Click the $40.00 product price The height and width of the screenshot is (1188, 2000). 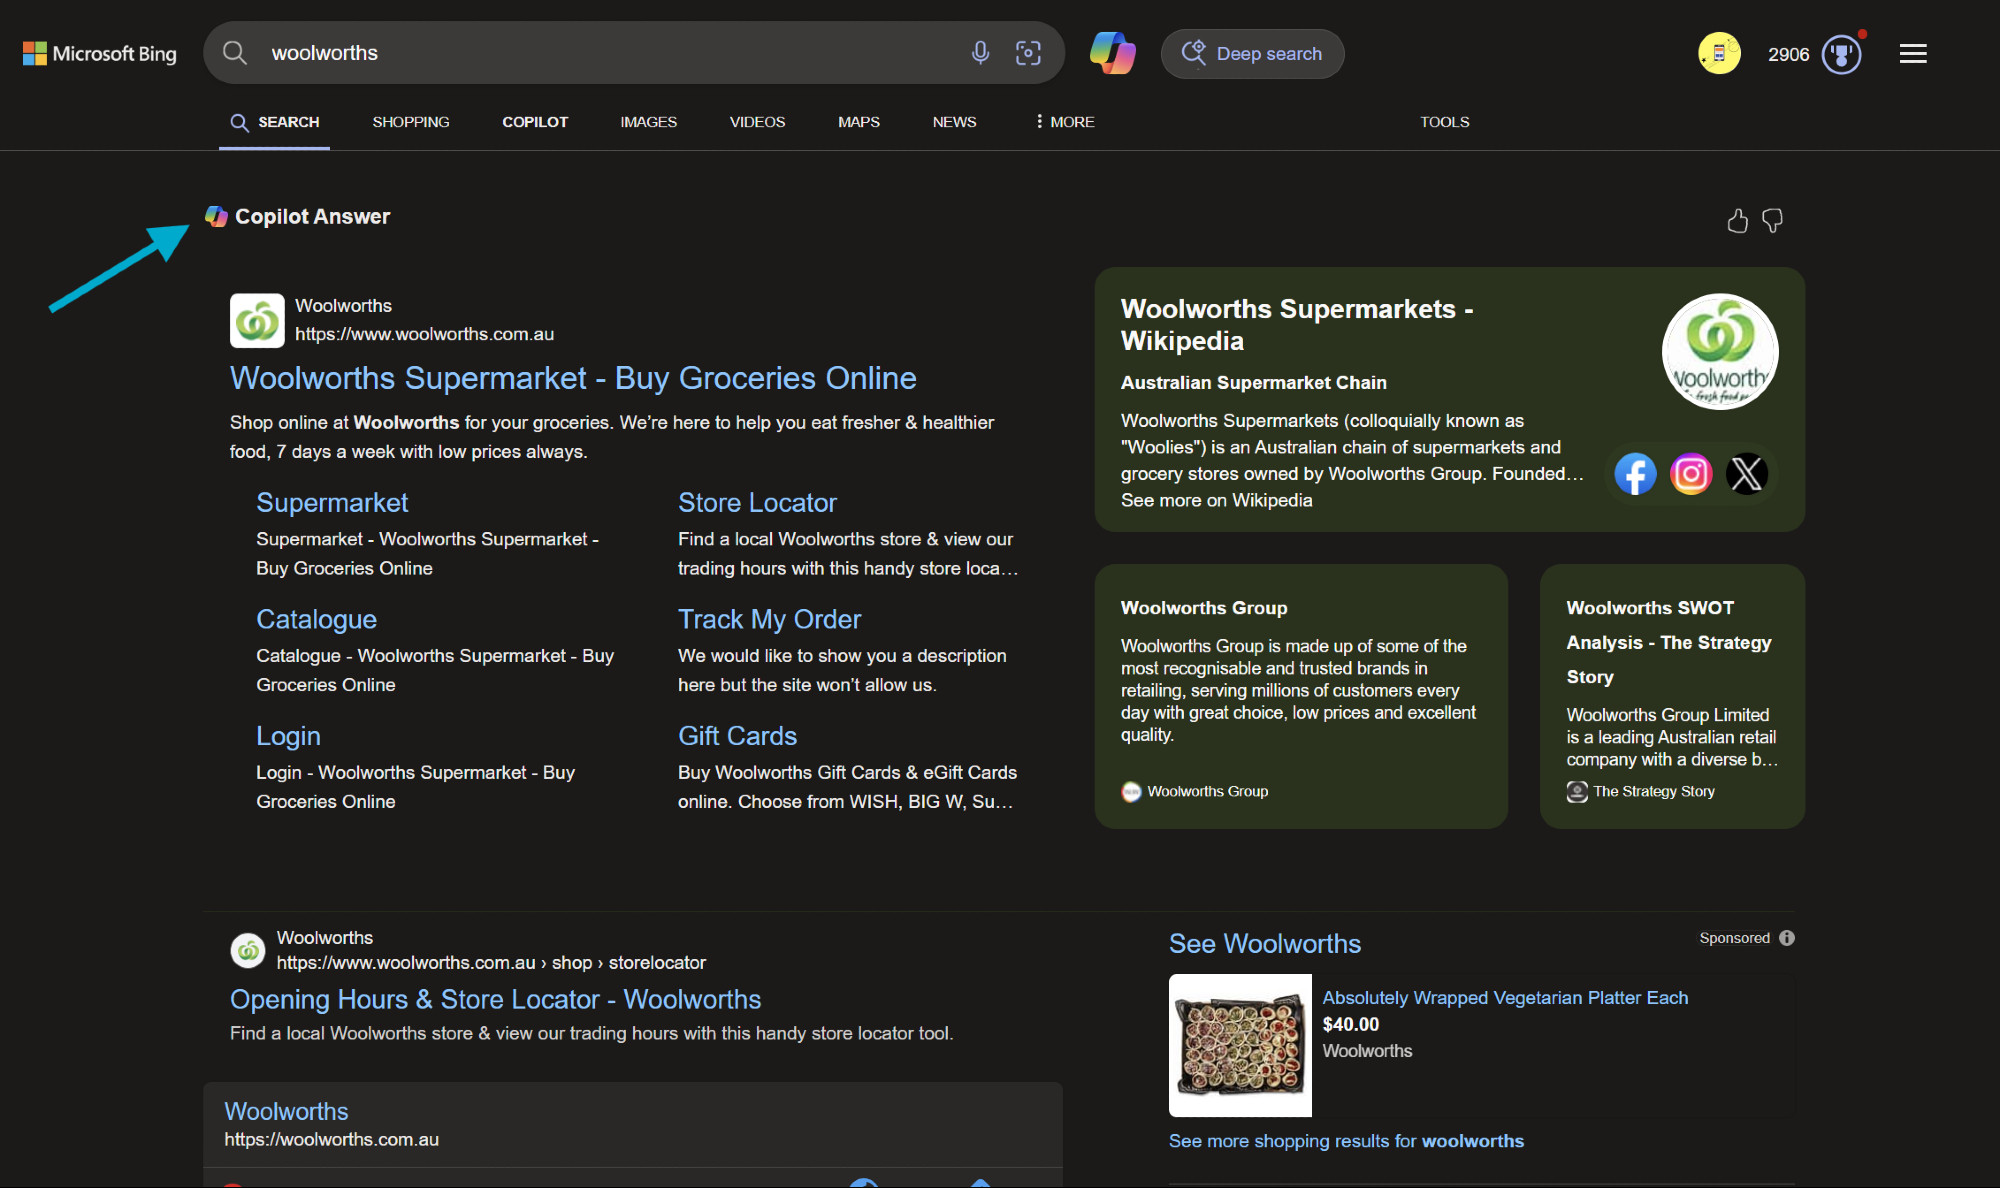pyautogui.click(x=1350, y=1024)
